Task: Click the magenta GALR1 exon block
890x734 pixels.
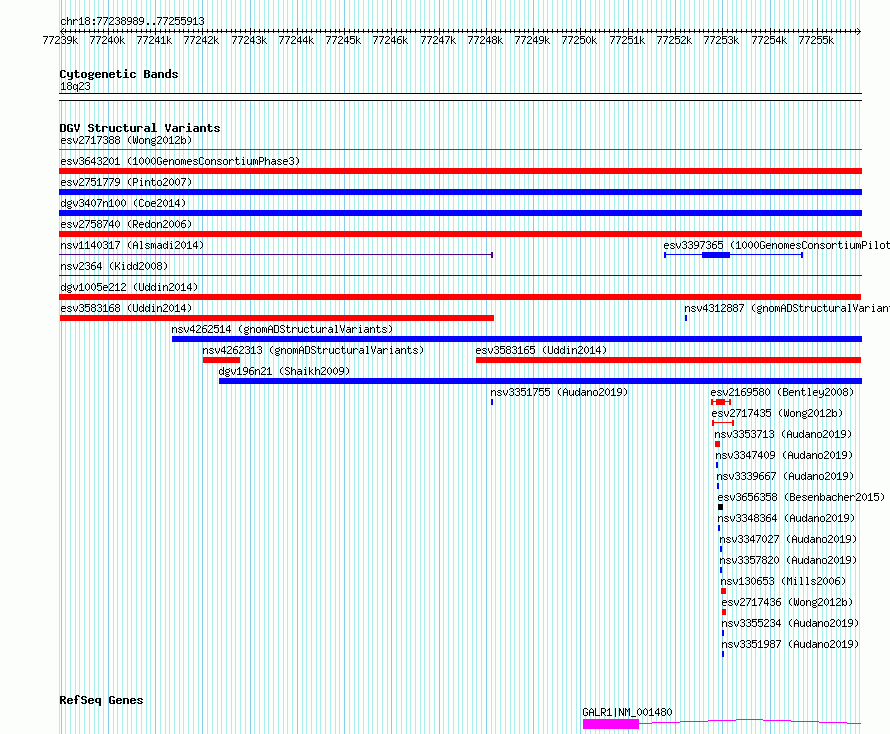Action: (x=611, y=724)
